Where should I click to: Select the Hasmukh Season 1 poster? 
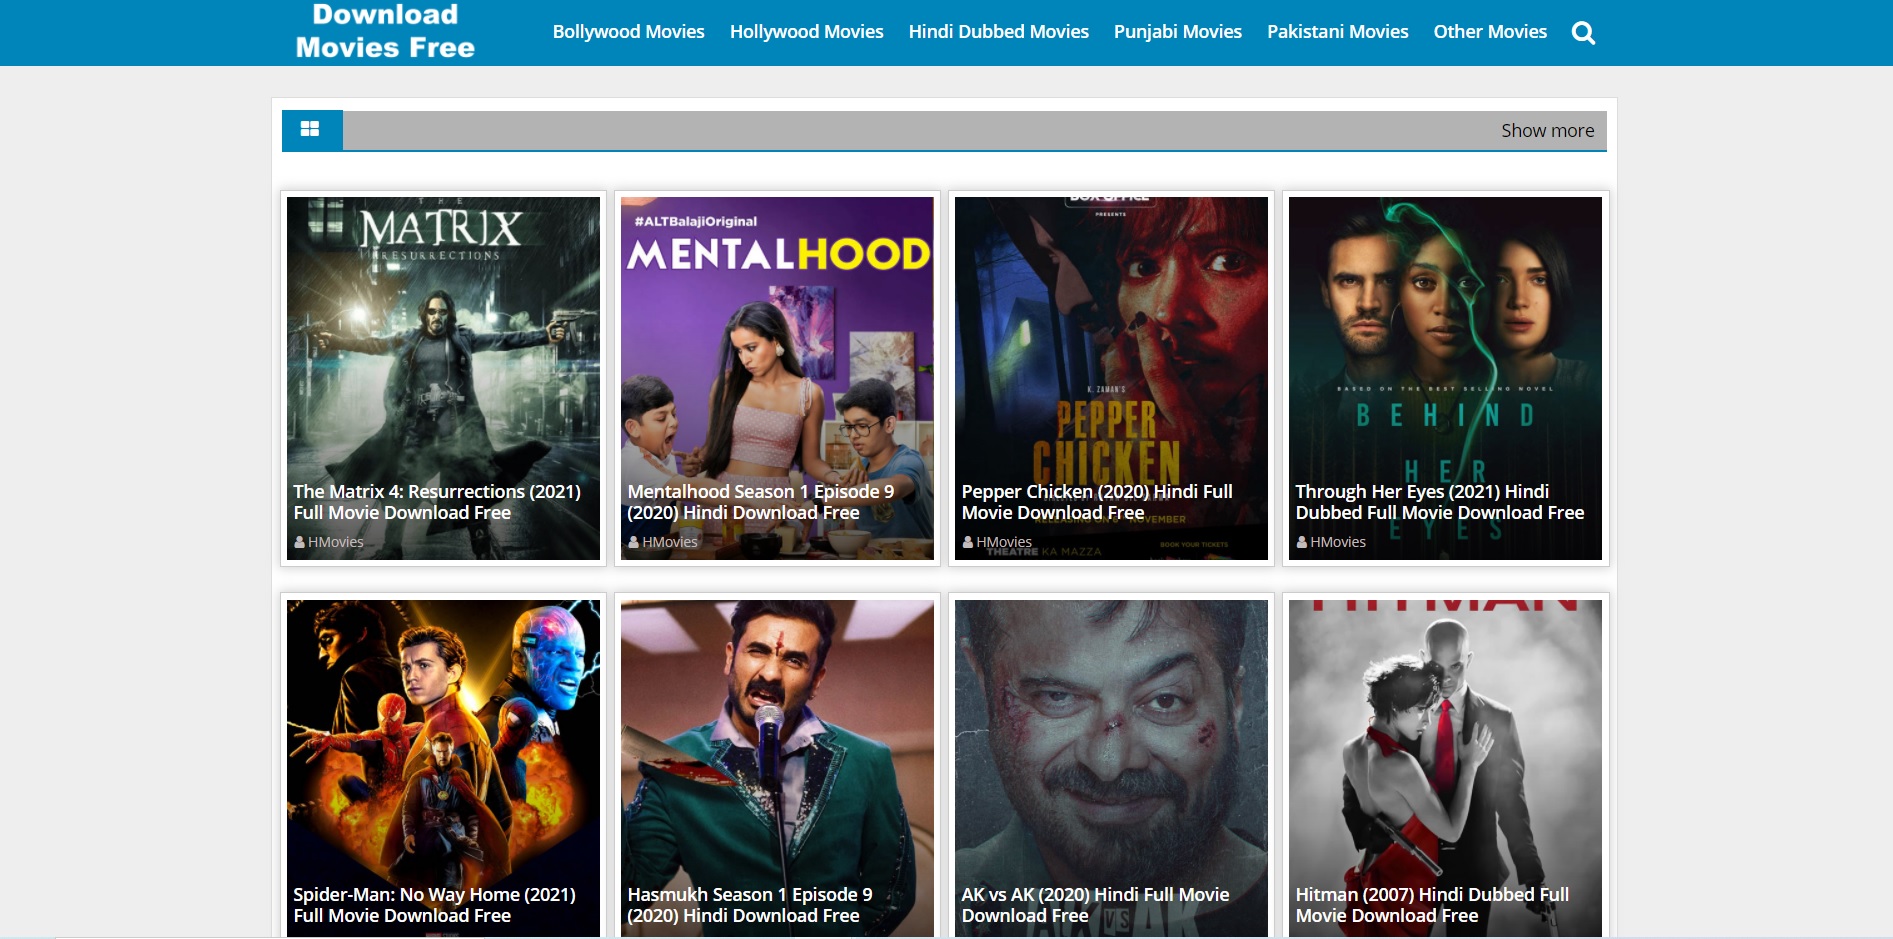(x=777, y=740)
